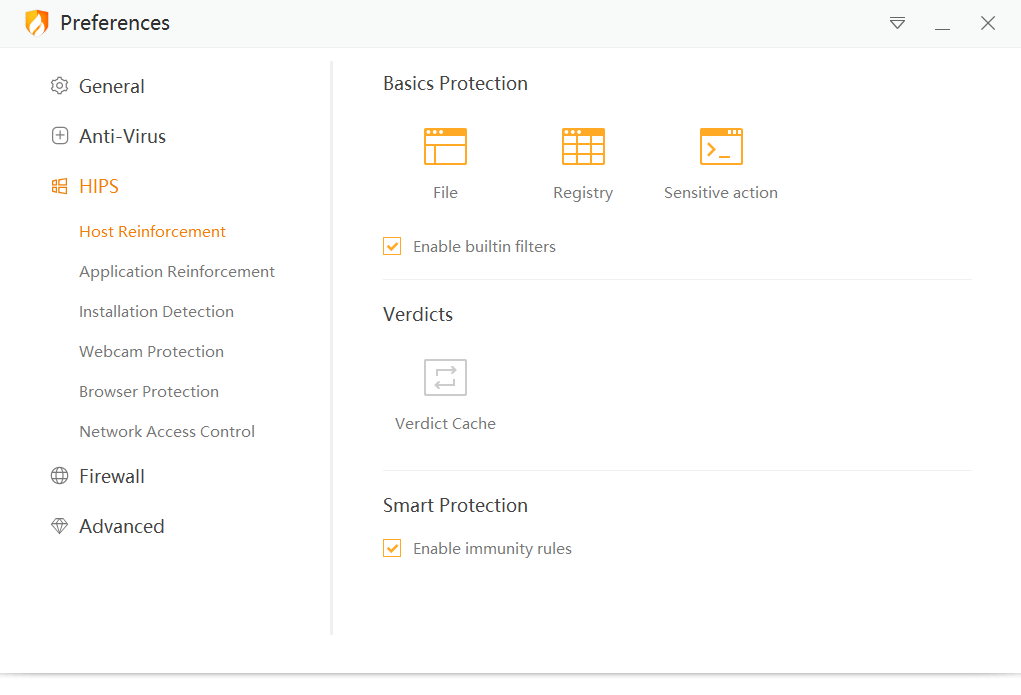The image size is (1021, 695).
Task: Click the Enable builtin filters text
Action: [x=484, y=246]
